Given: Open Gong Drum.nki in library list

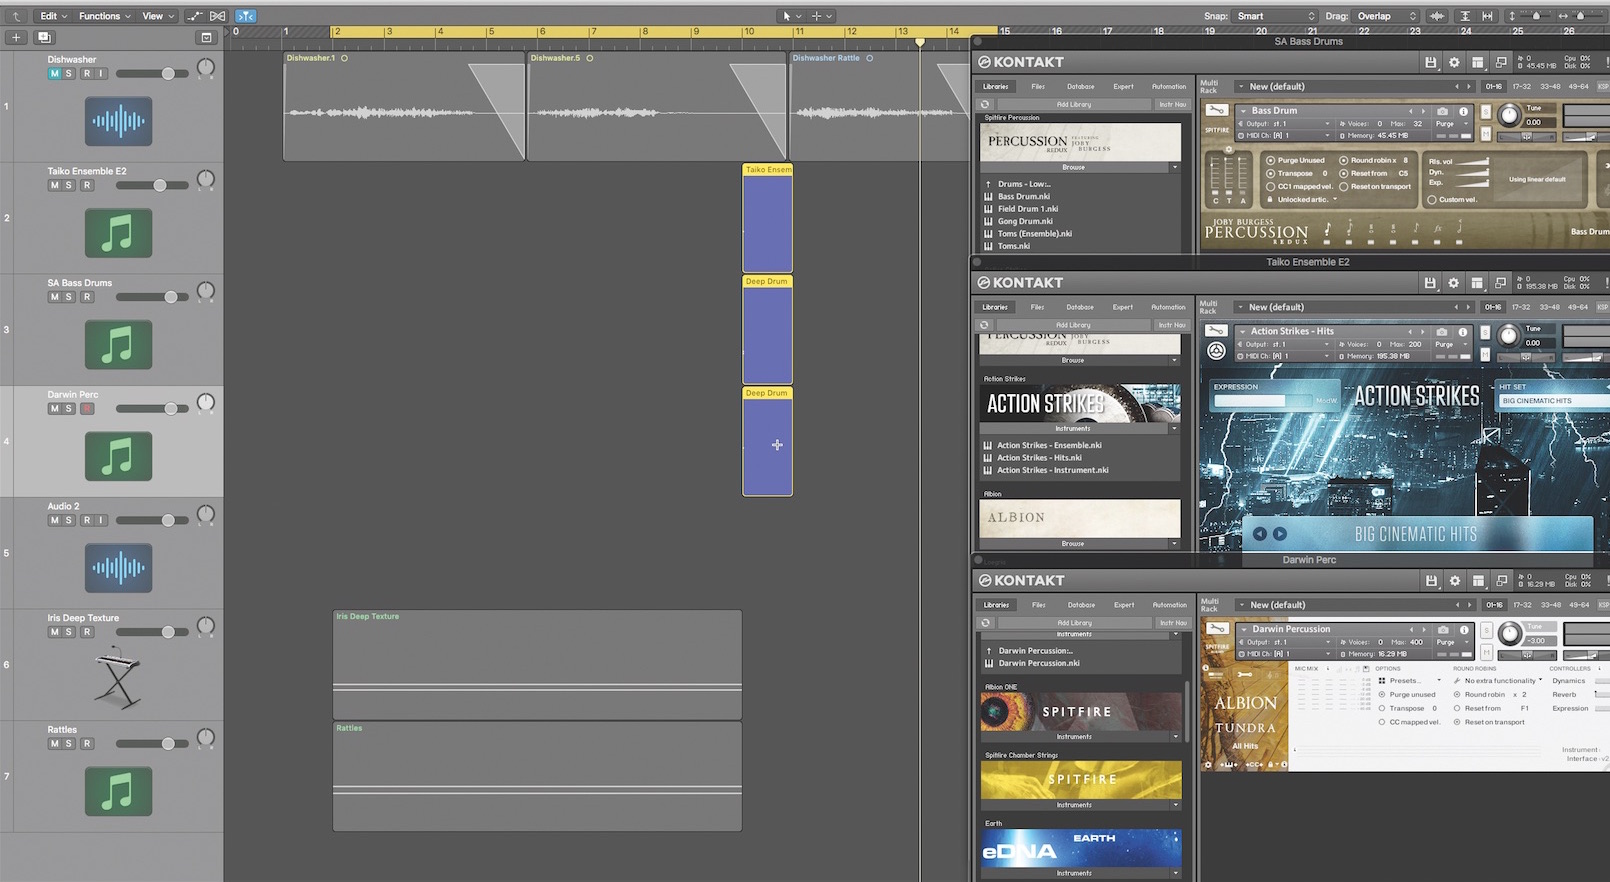Looking at the screenshot, I should [1025, 221].
